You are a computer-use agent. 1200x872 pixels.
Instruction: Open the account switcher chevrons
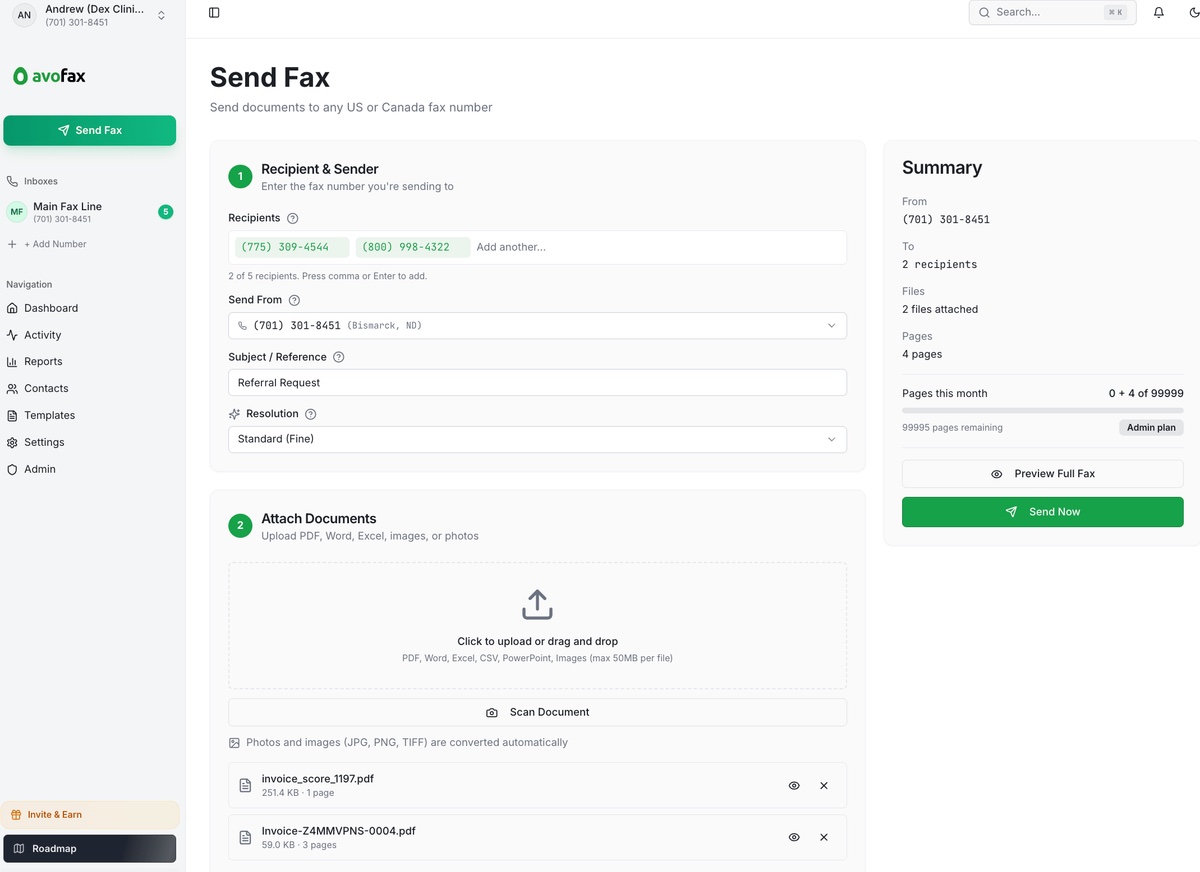click(161, 15)
